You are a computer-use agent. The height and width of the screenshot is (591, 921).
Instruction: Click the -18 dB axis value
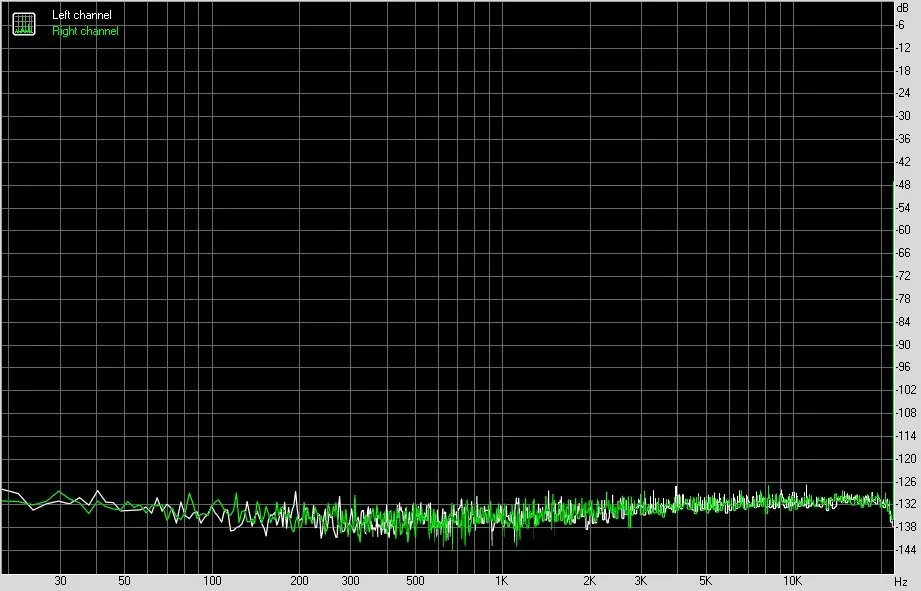click(x=903, y=70)
